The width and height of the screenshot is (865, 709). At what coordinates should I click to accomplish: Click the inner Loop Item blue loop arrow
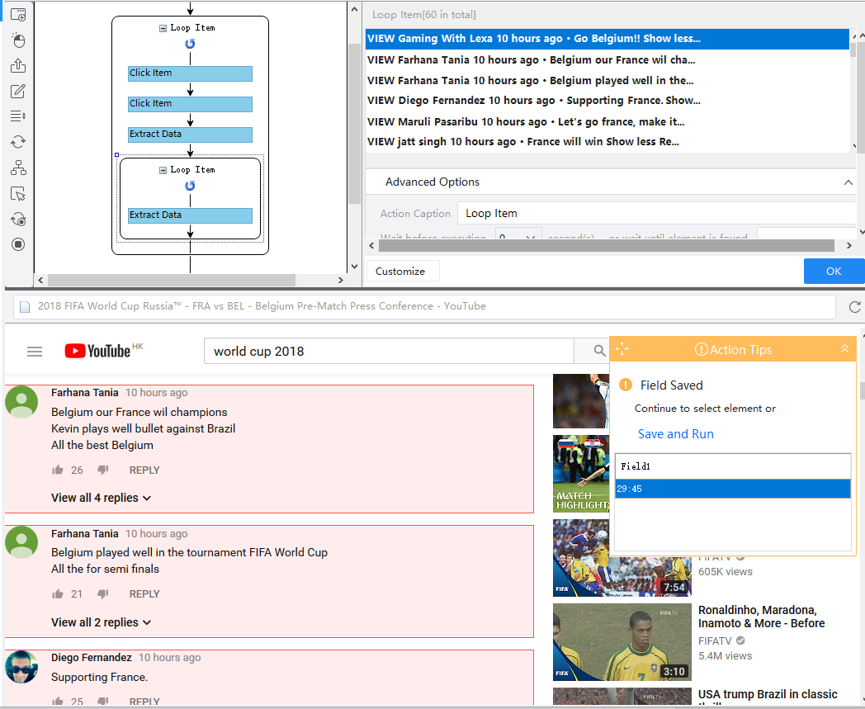(190, 186)
